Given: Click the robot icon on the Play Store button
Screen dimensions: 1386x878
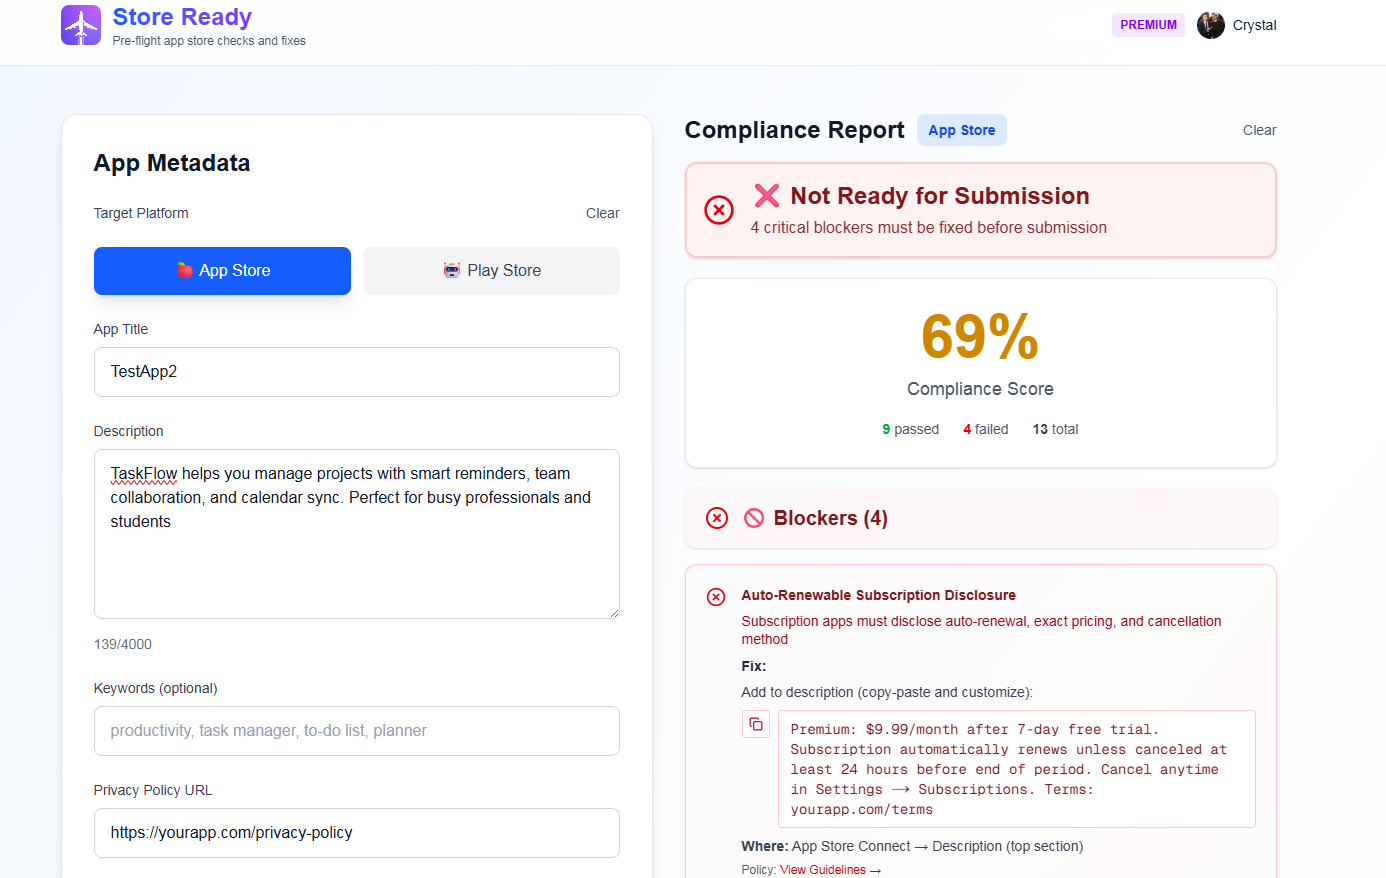Looking at the screenshot, I should [x=453, y=270].
